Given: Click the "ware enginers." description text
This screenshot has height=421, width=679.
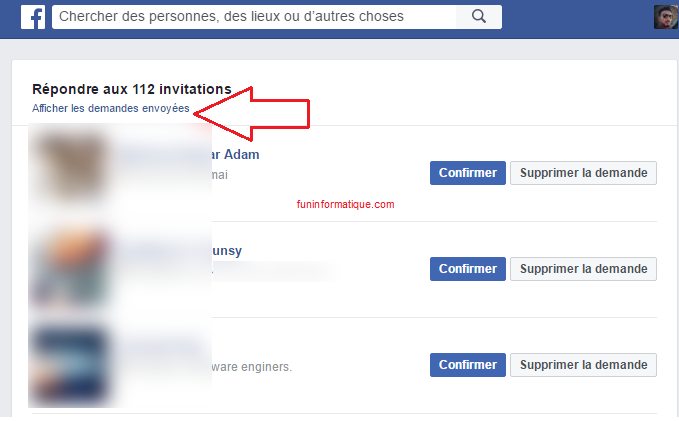Looking at the screenshot, I should [252, 367].
